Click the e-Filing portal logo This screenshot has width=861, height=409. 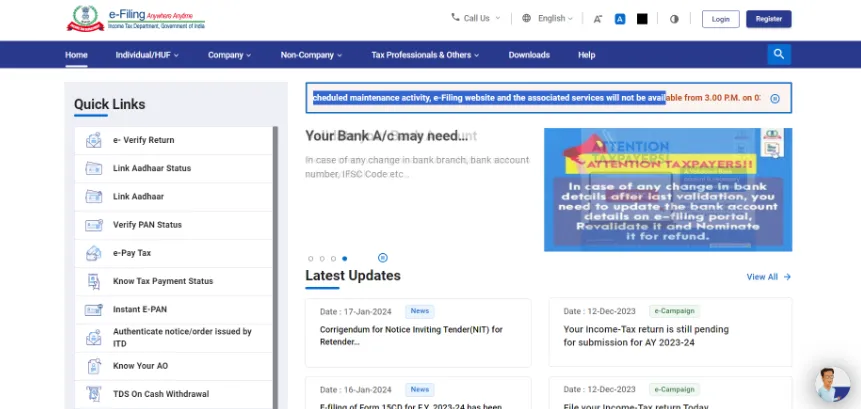coord(135,18)
